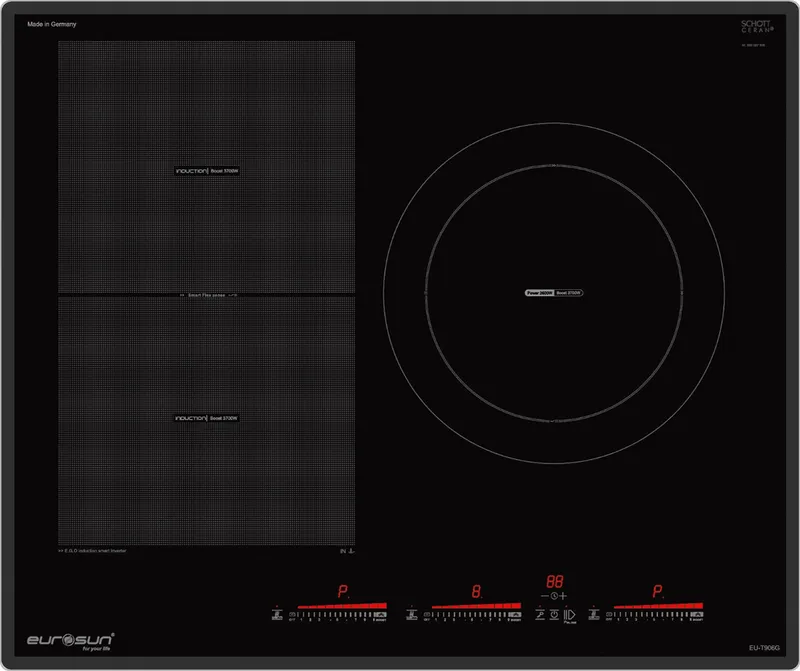
Task: Tap the timer minus symbol
Action: click(x=545, y=596)
